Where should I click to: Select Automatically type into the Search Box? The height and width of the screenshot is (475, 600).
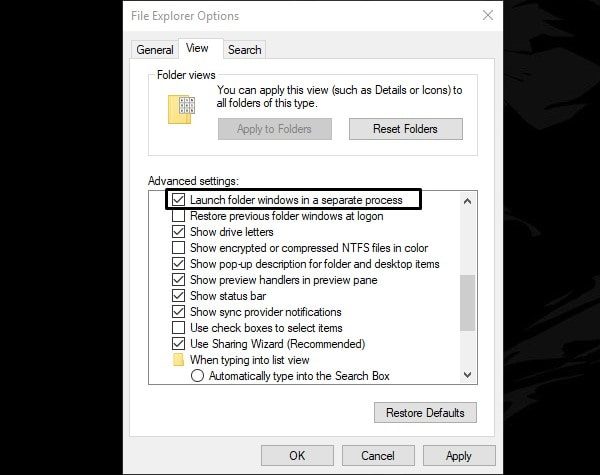pos(197,375)
